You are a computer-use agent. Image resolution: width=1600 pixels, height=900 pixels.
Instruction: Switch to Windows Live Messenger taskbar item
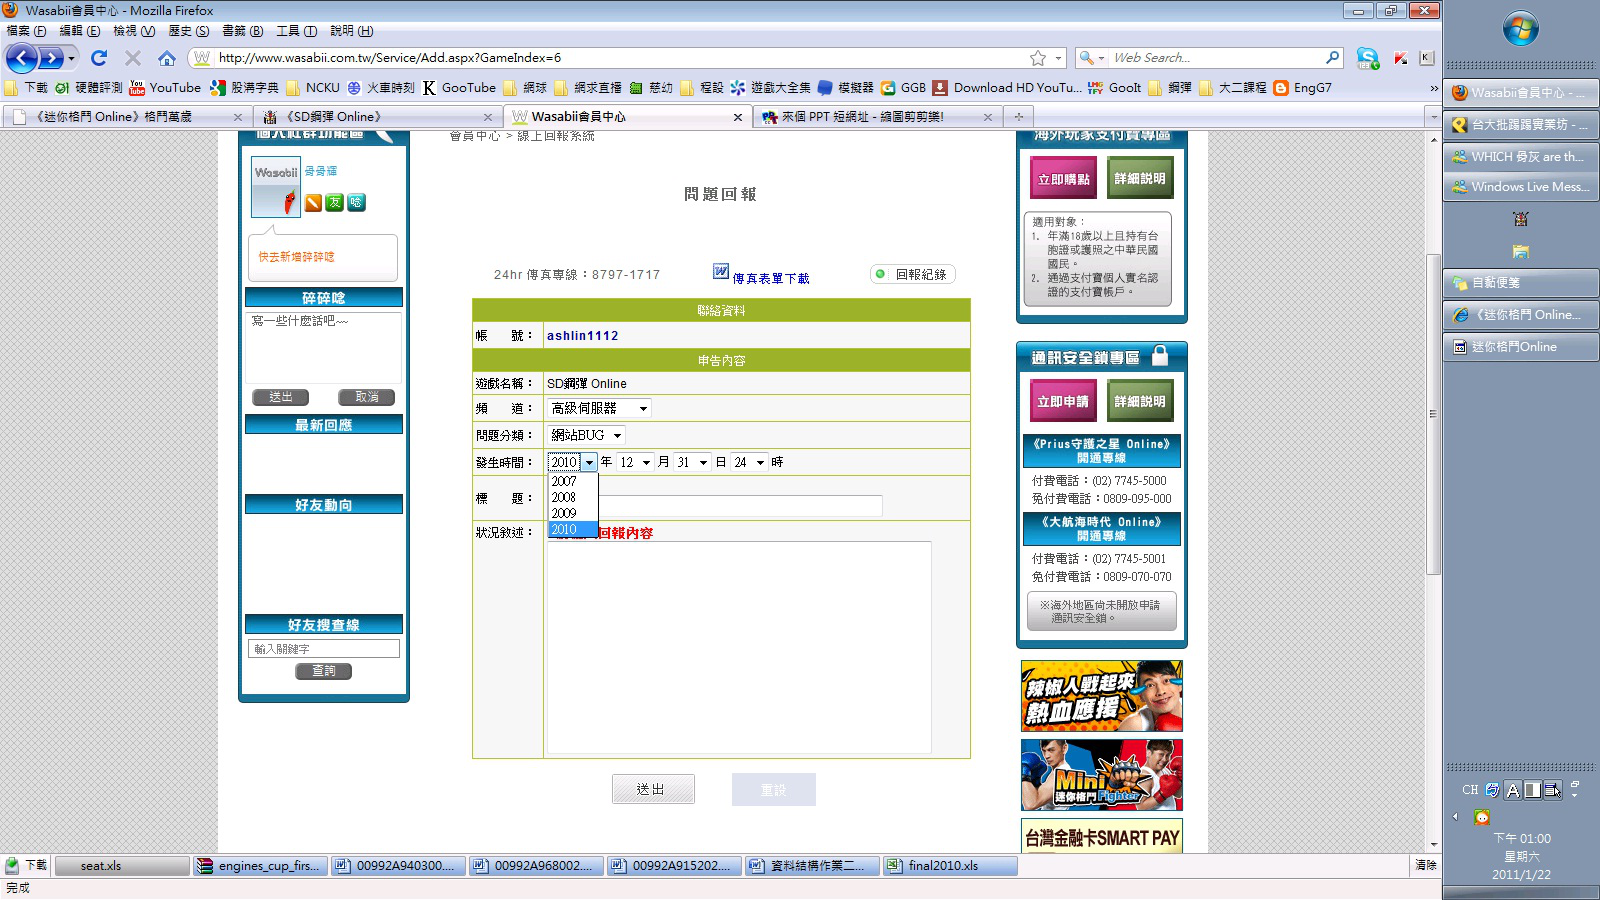[1521, 187]
